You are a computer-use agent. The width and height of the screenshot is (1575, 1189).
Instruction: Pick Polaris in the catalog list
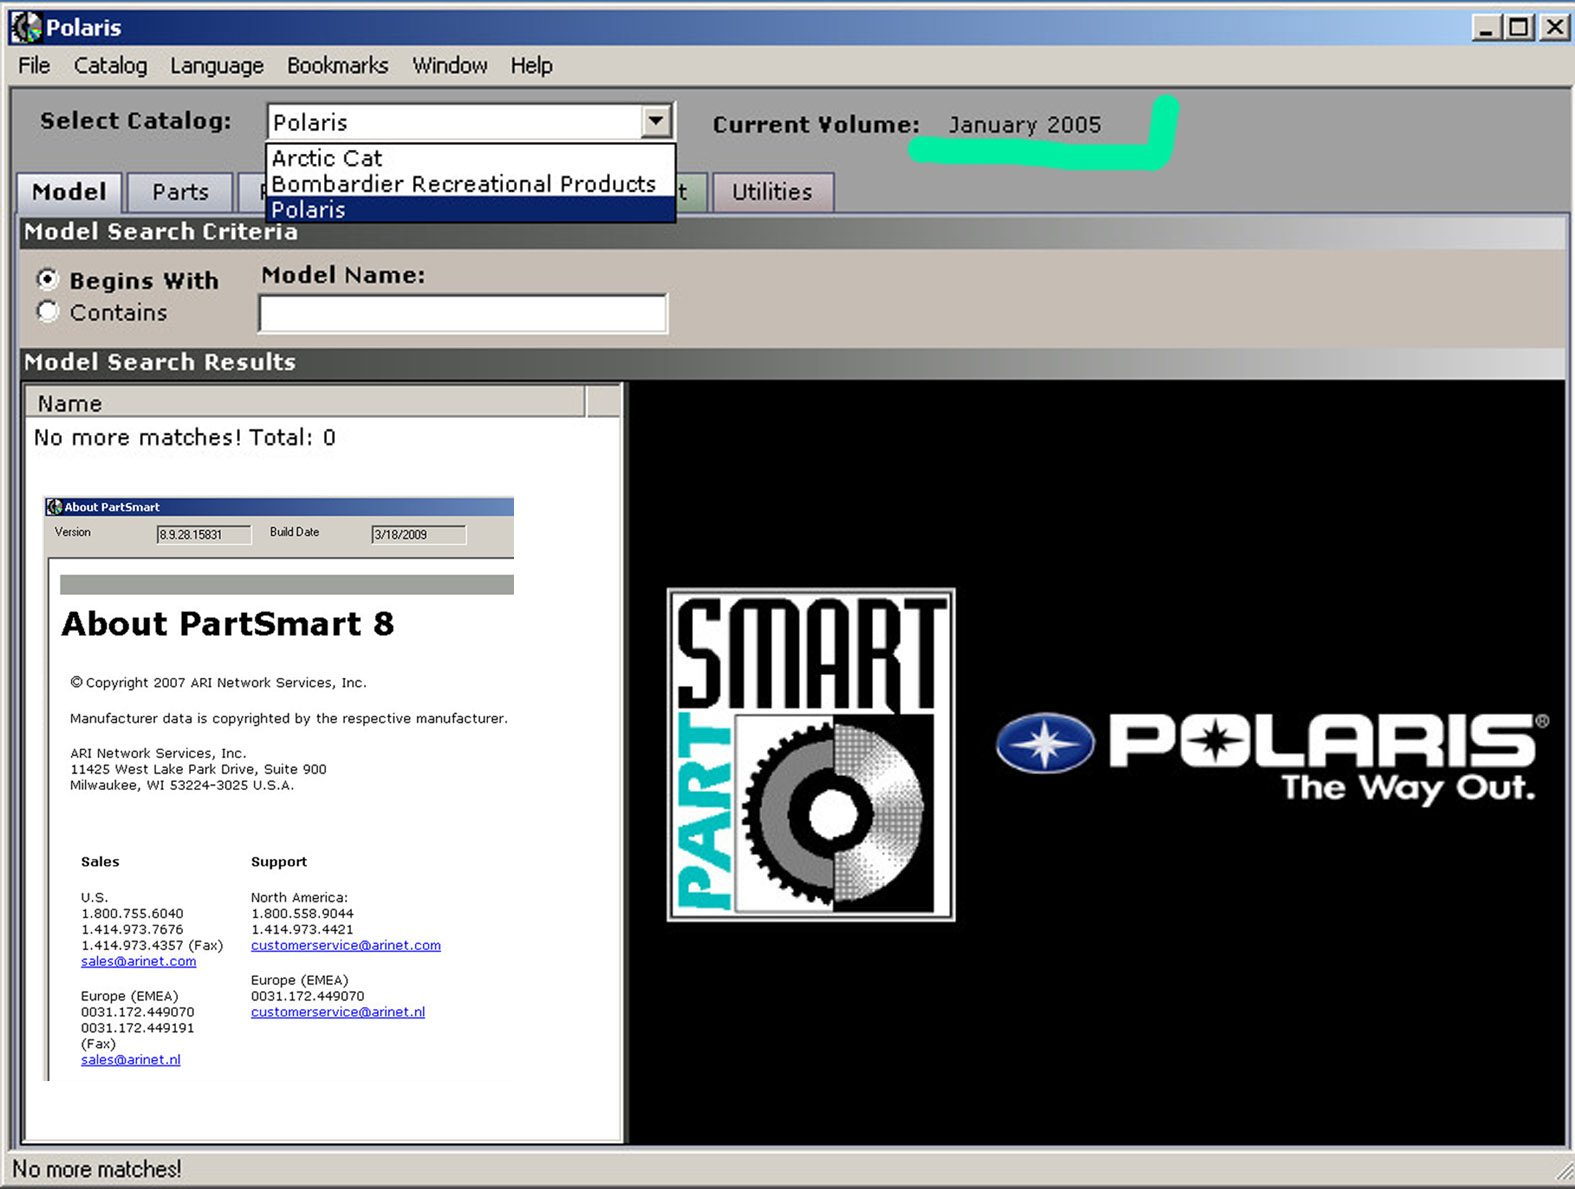(308, 210)
